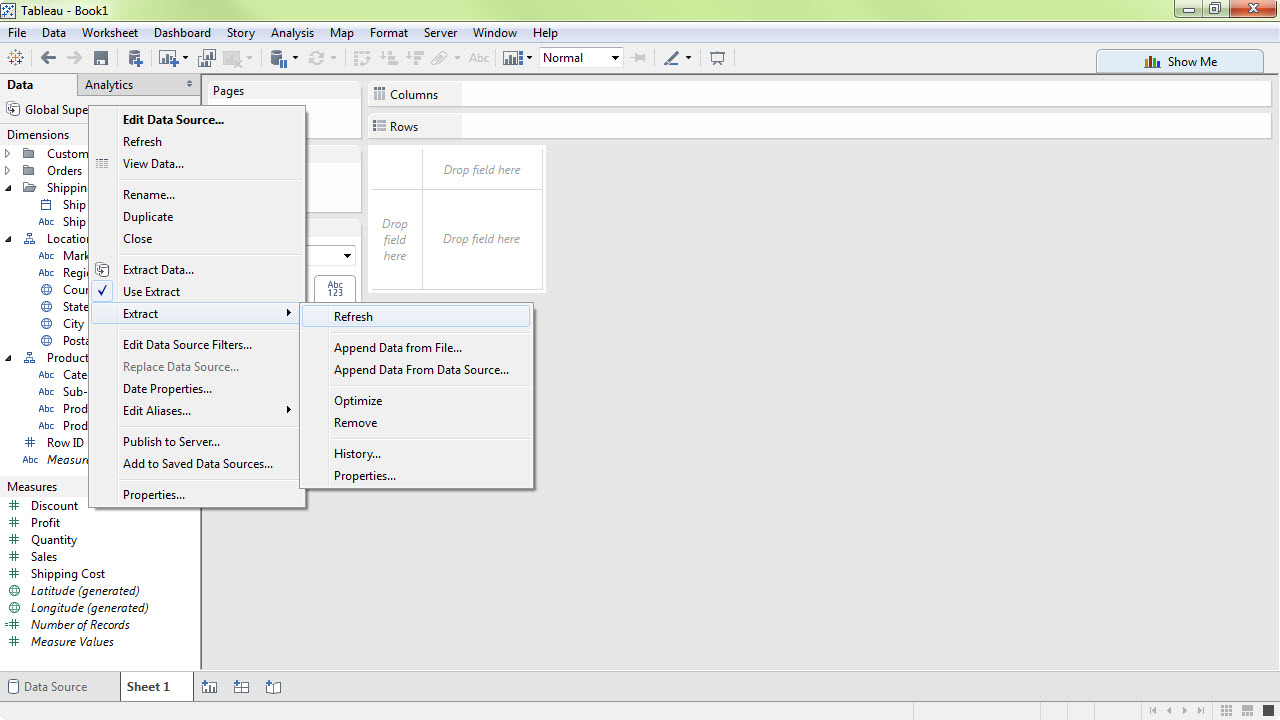
Task: Select the Profit measure
Action: coord(45,523)
